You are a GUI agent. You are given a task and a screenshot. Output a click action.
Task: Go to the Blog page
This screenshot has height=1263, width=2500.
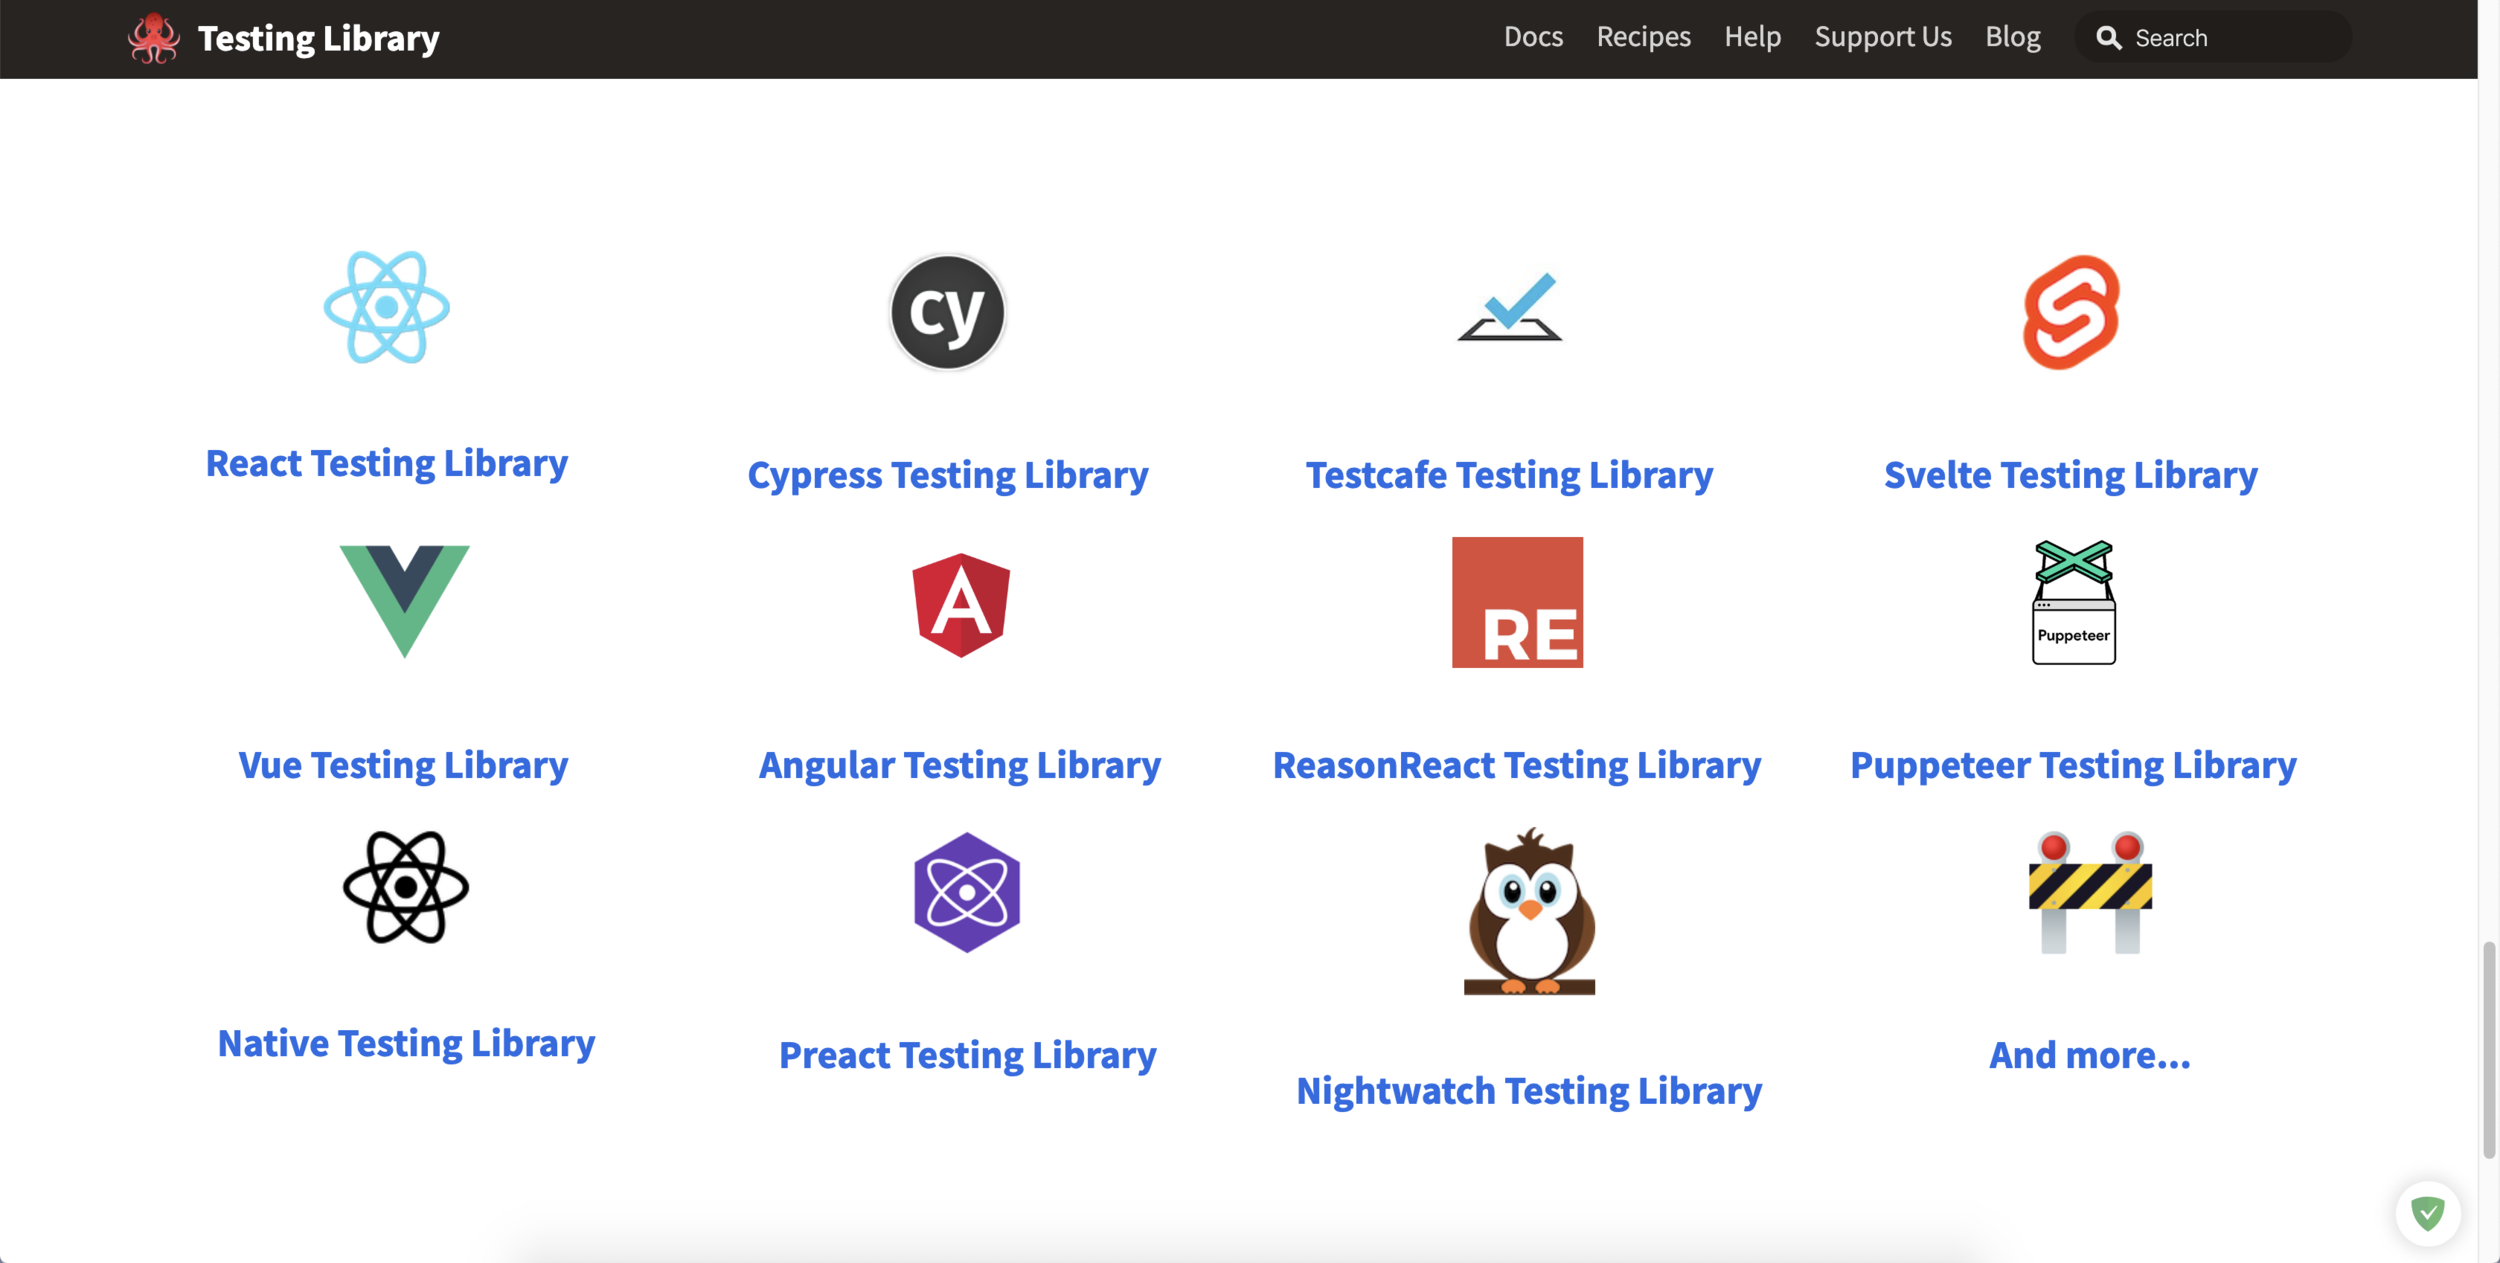coord(2012,37)
